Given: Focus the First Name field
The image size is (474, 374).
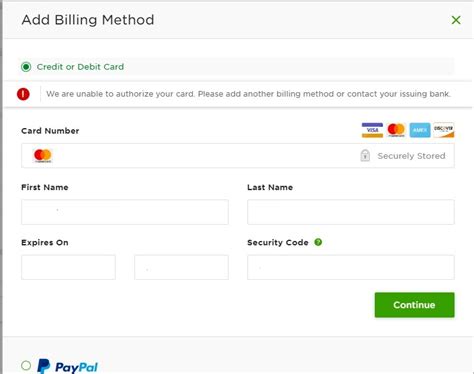Looking at the screenshot, I should (x=125, y=212).
